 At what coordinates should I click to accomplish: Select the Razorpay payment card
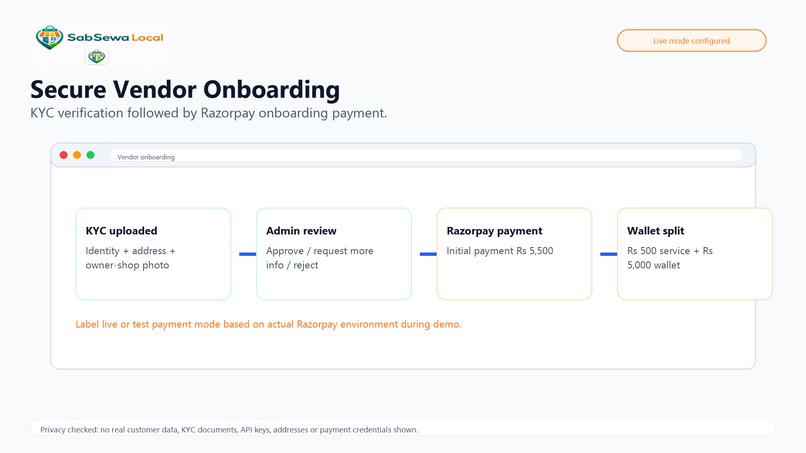514,253
